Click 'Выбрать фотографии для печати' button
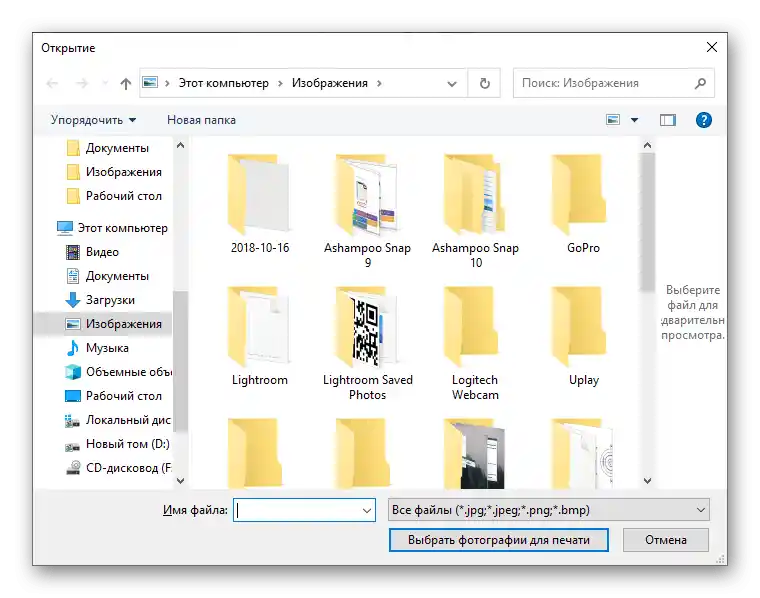This screenshot has height=598, width=760. pyautogui.click(x=499, y=540)
